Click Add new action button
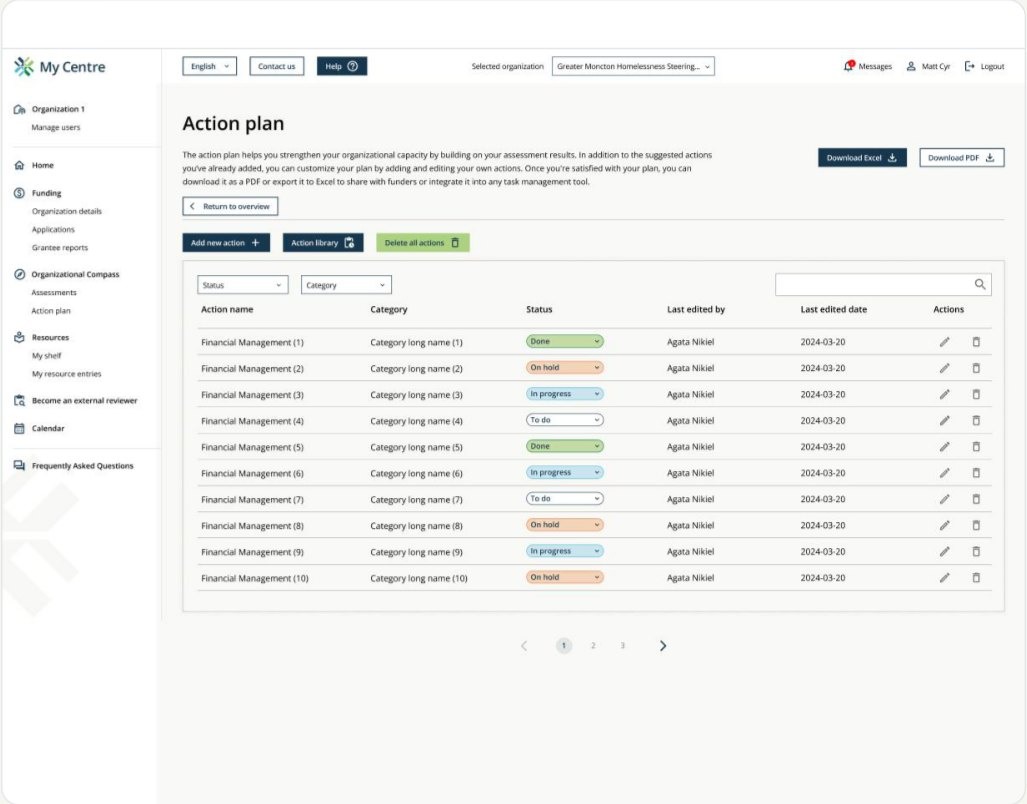The width and height of the screenshot is (1027, 804). click(x=226, y=243)
